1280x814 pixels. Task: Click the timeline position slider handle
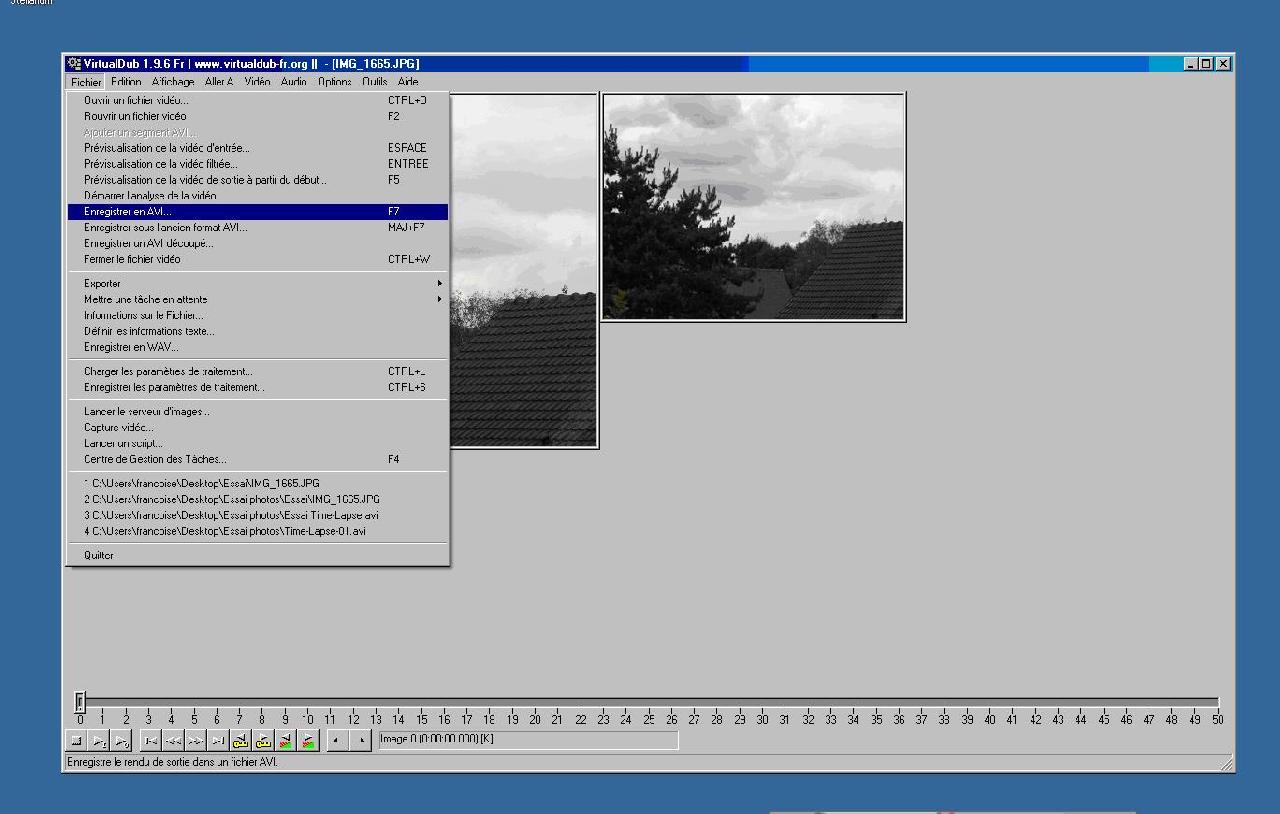click(80, 701)
